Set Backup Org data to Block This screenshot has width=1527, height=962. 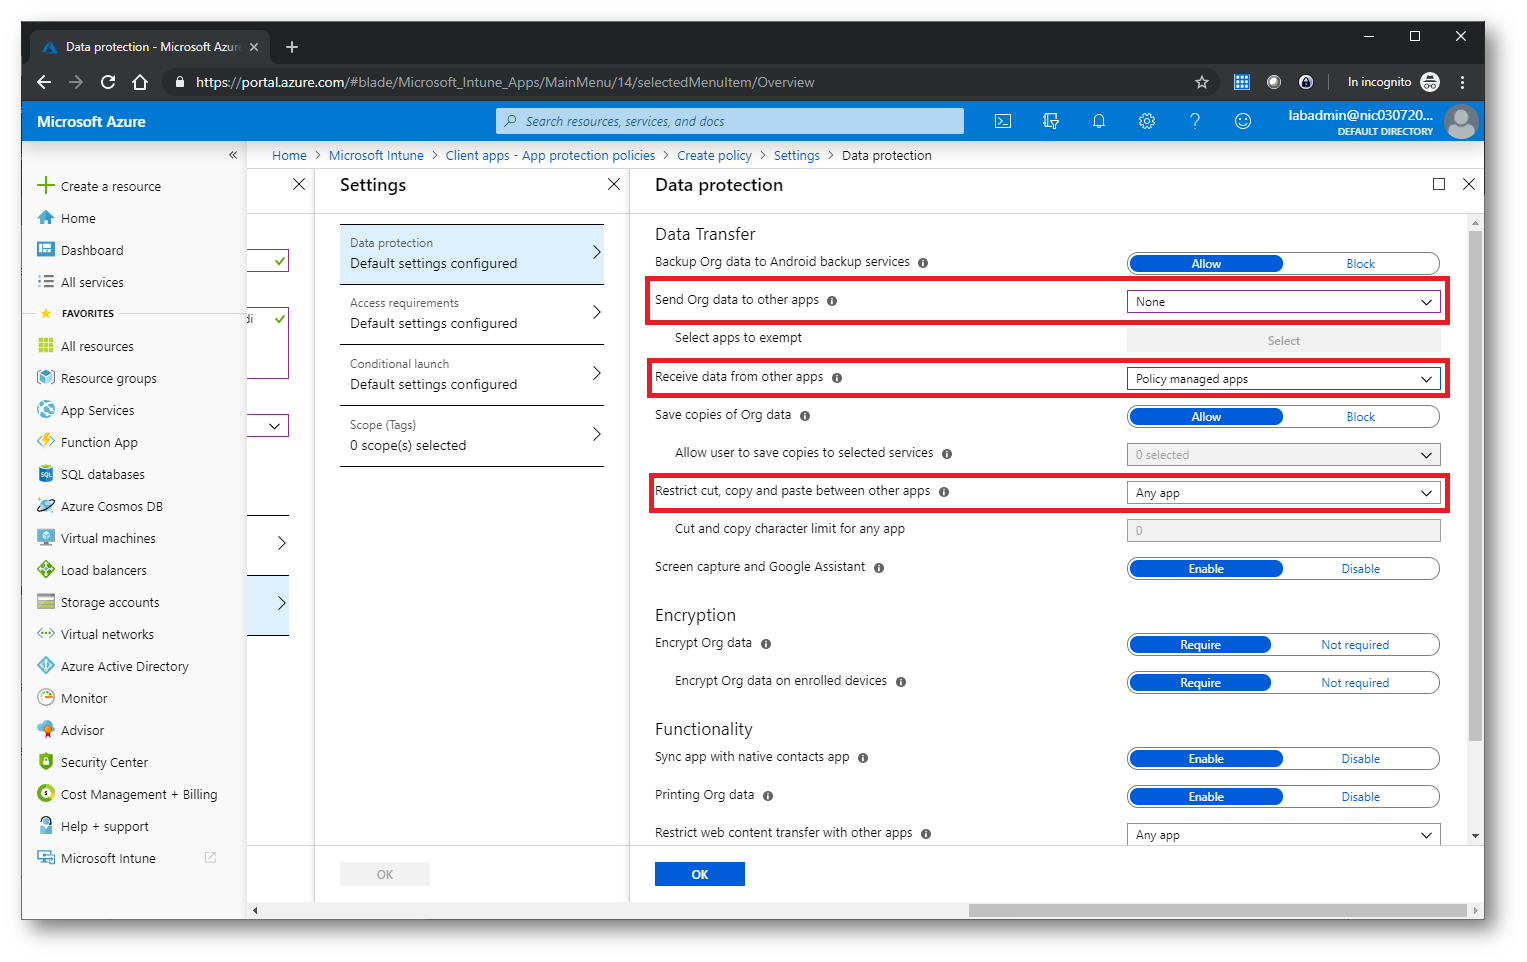click(1361, 264)
